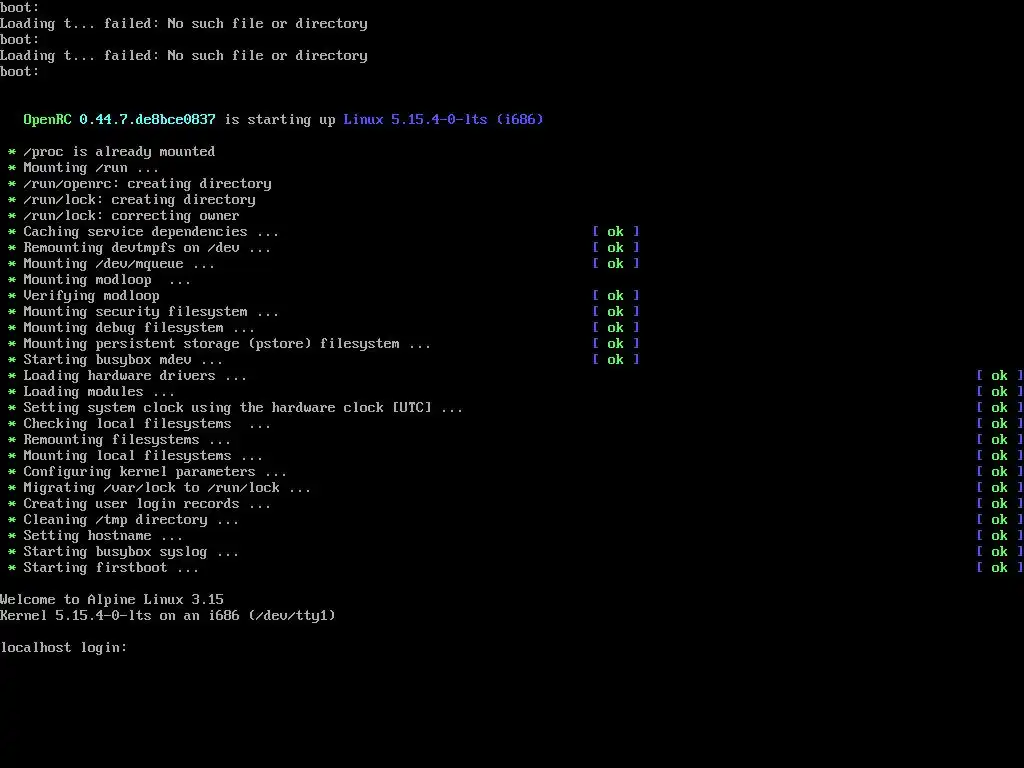The width and height of the screenshot is (1024, 768).
Task: Click 'Mounting local filesystems ...' line
Action: (143, 456)
